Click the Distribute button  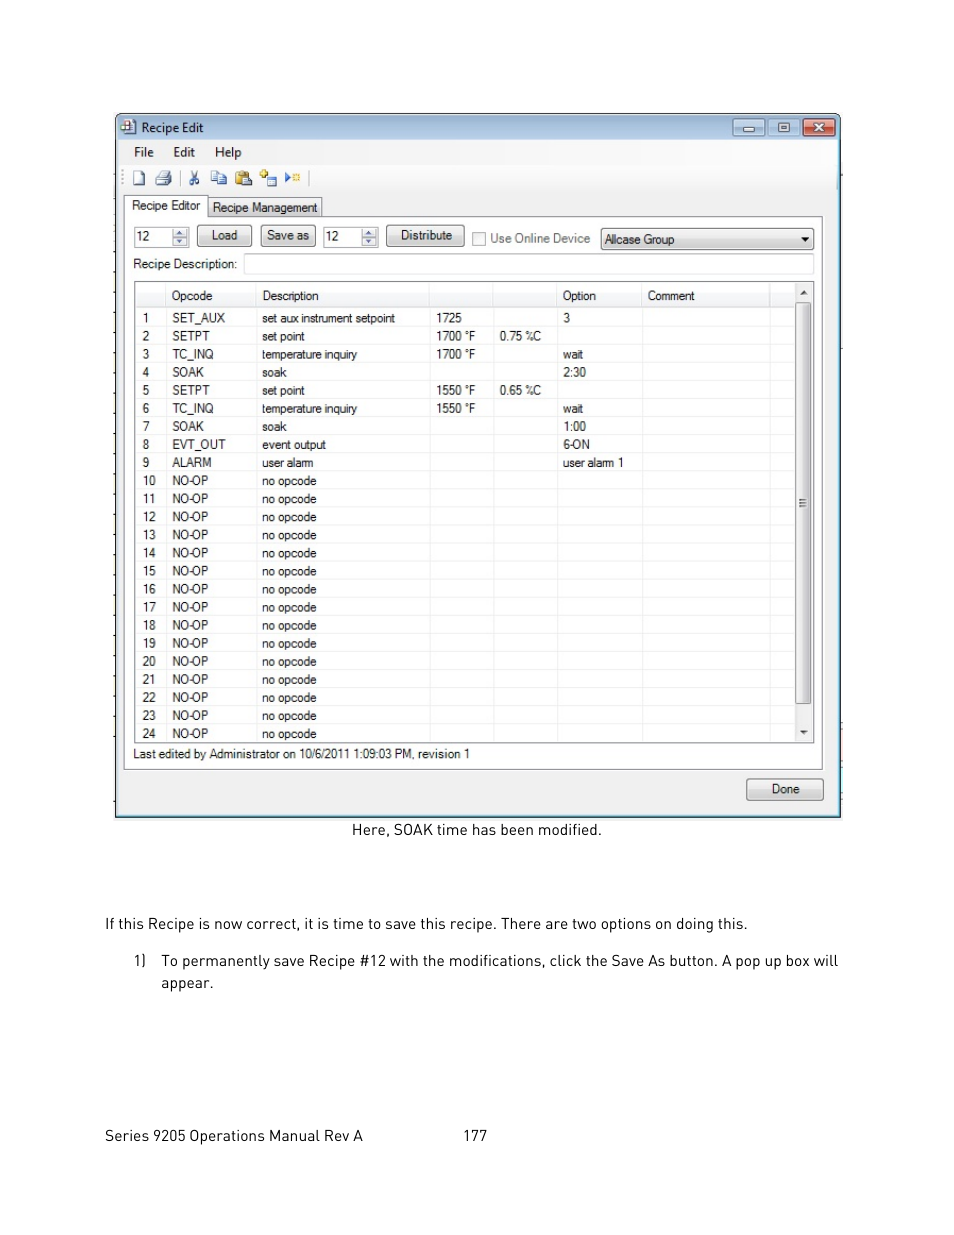426,236
